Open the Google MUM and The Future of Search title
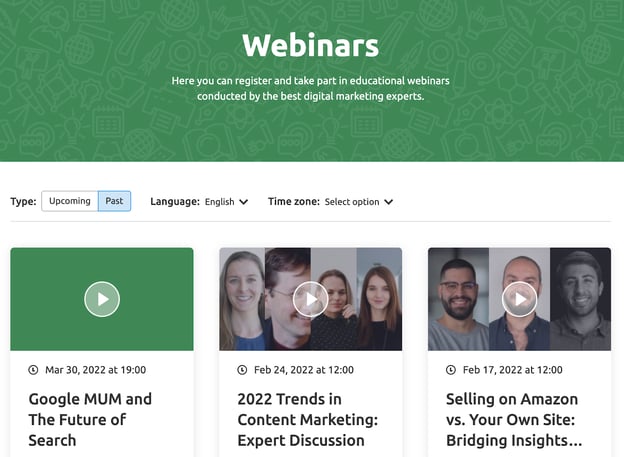 tap(90, 420)
